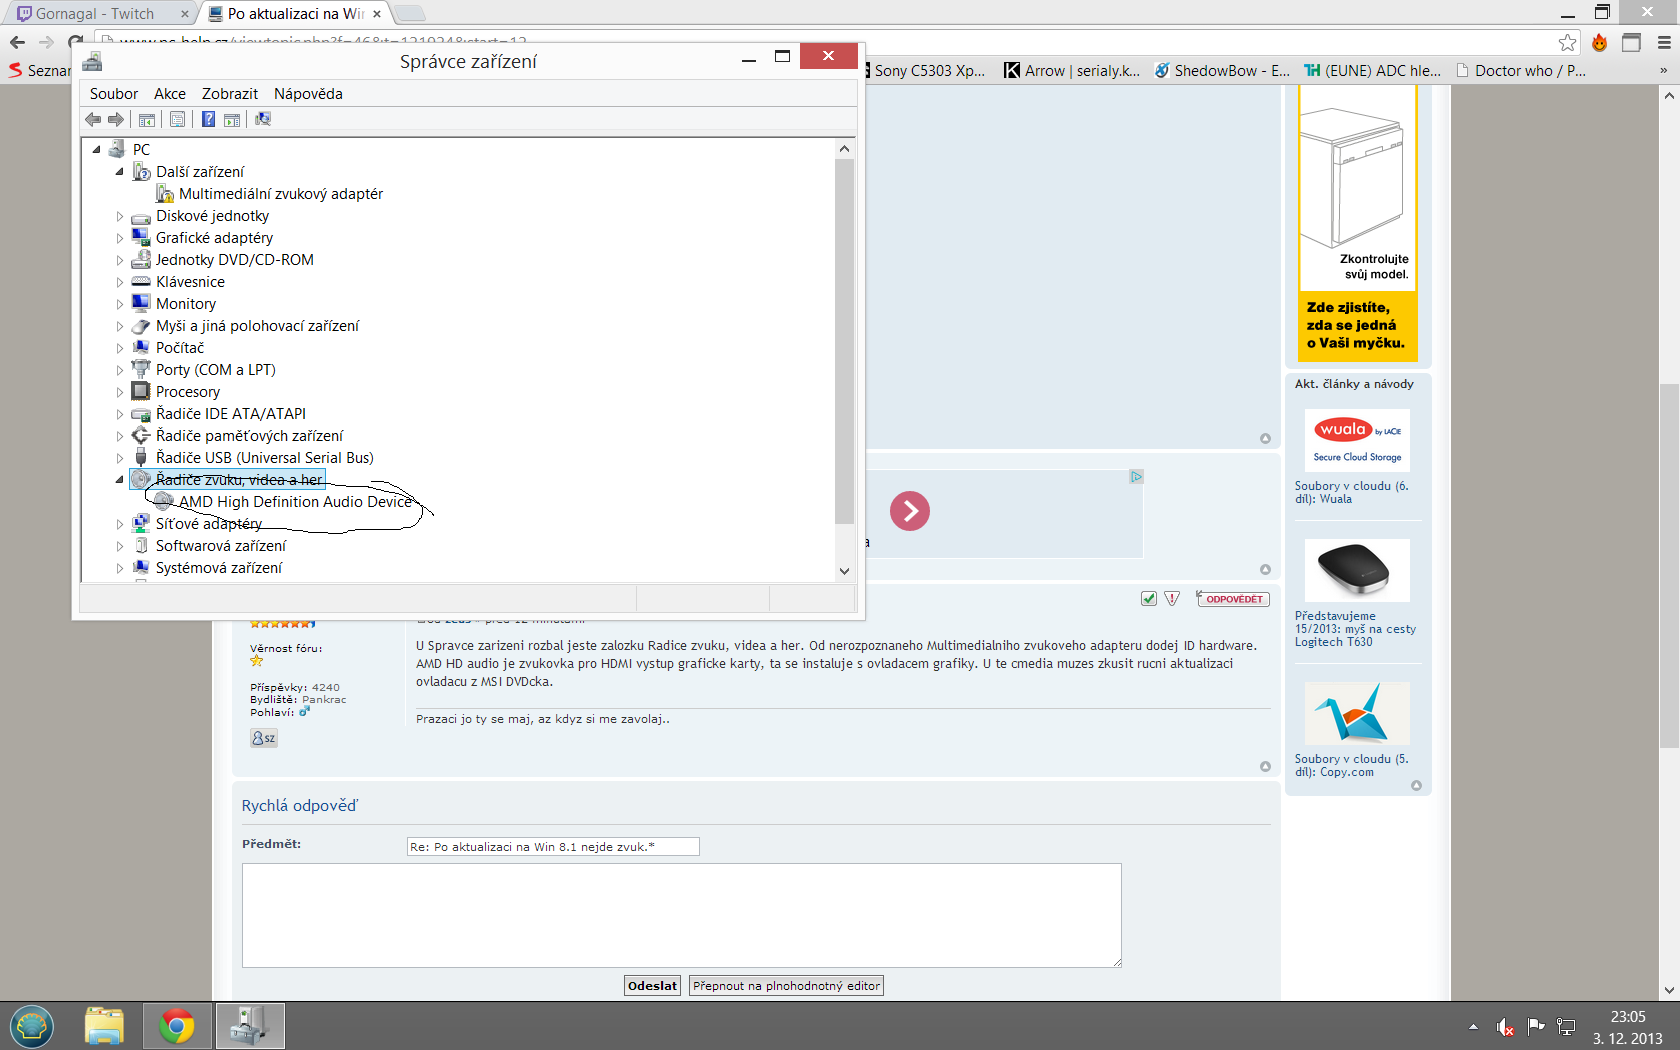1680x1050 pixels.
Task: Open the Akce menu
Action: (170, 94)
